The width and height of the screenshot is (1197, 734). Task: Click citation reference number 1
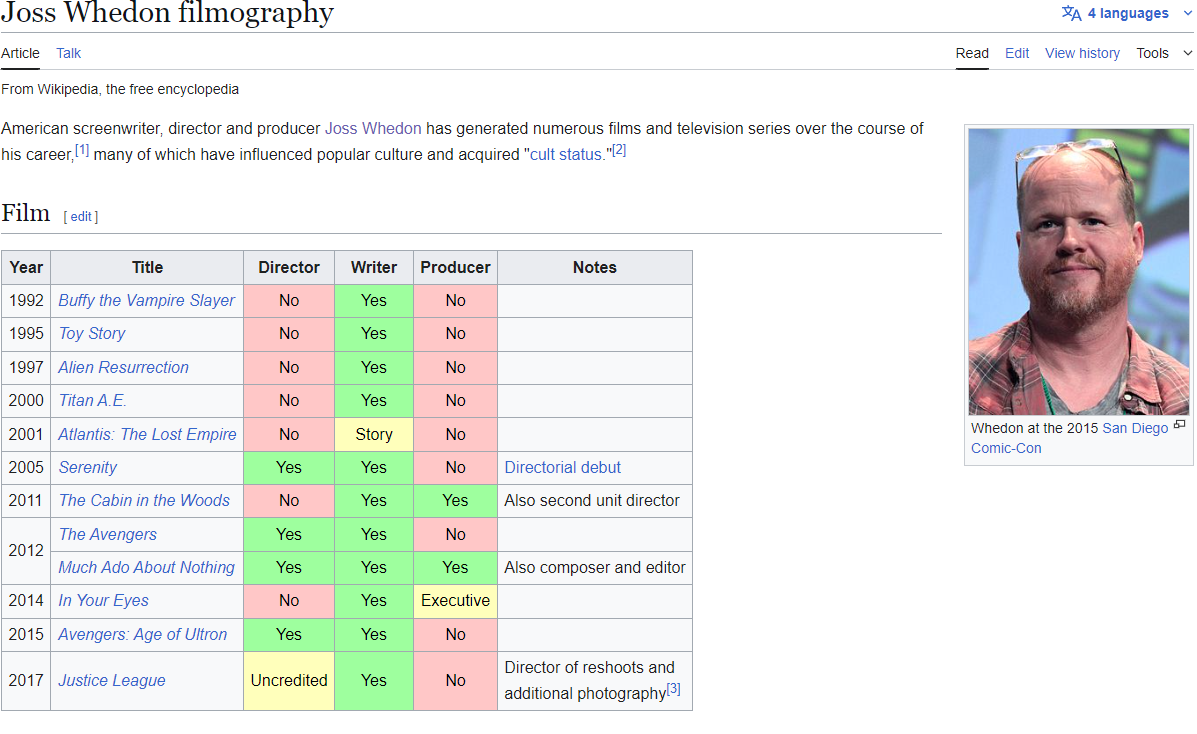point(82,150)
